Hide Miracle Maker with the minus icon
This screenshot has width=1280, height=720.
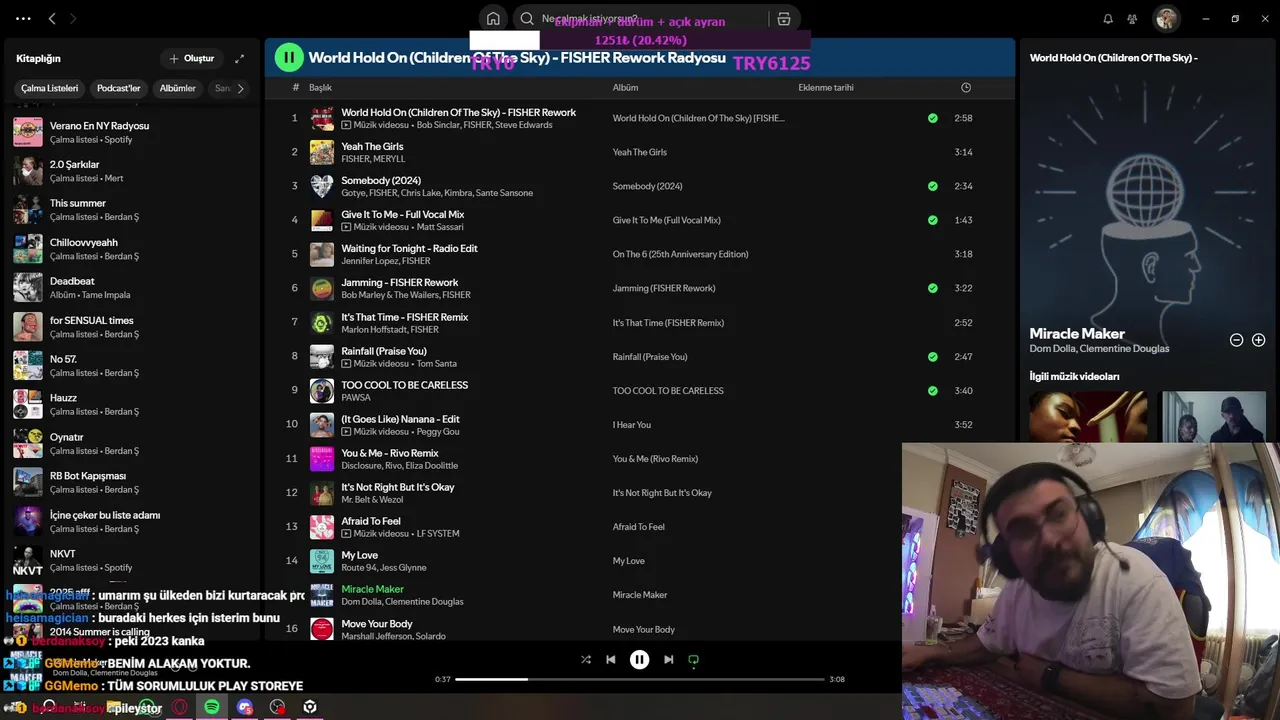(x=1236, y=340)
